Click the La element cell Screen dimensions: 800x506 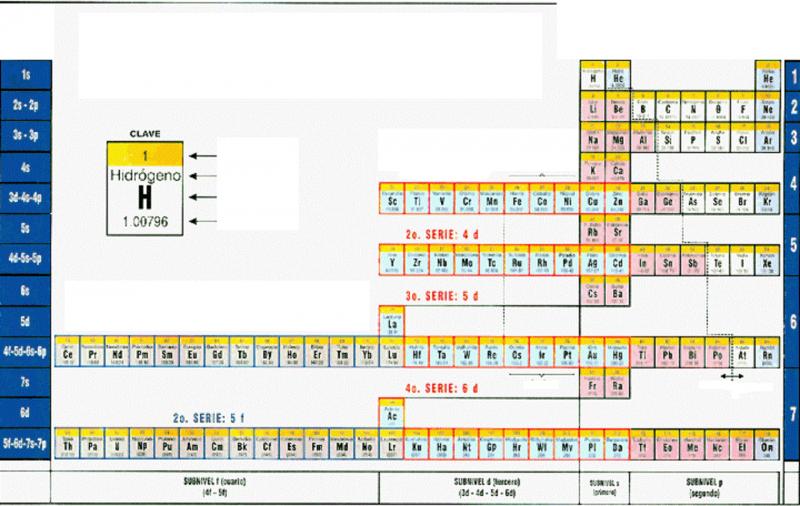(x=392, y=322)
